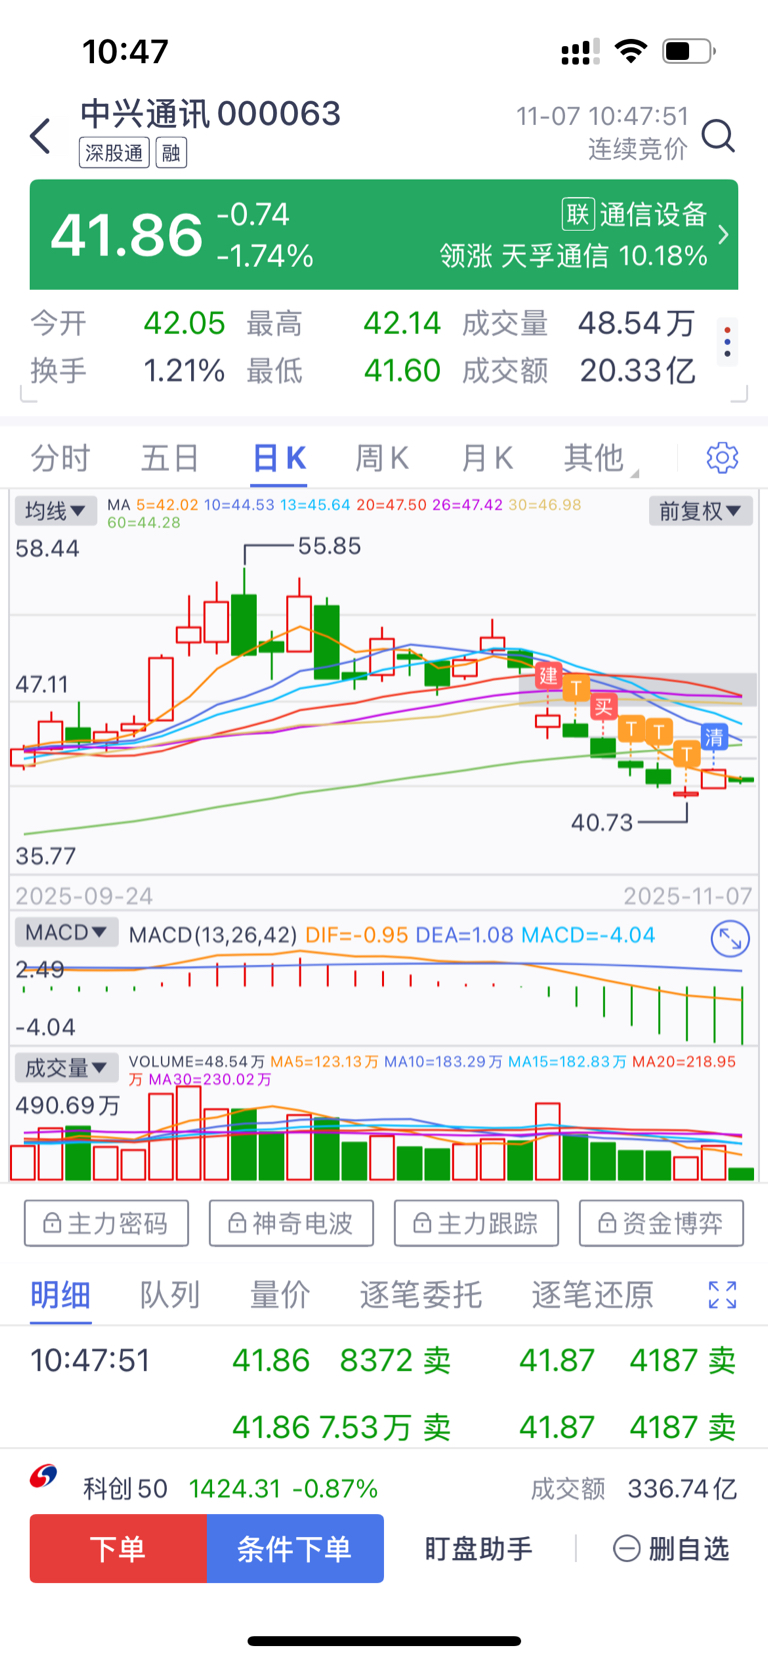Tap trade row 8372 卖
The image size is (768, 1663).
(395, 1360)
